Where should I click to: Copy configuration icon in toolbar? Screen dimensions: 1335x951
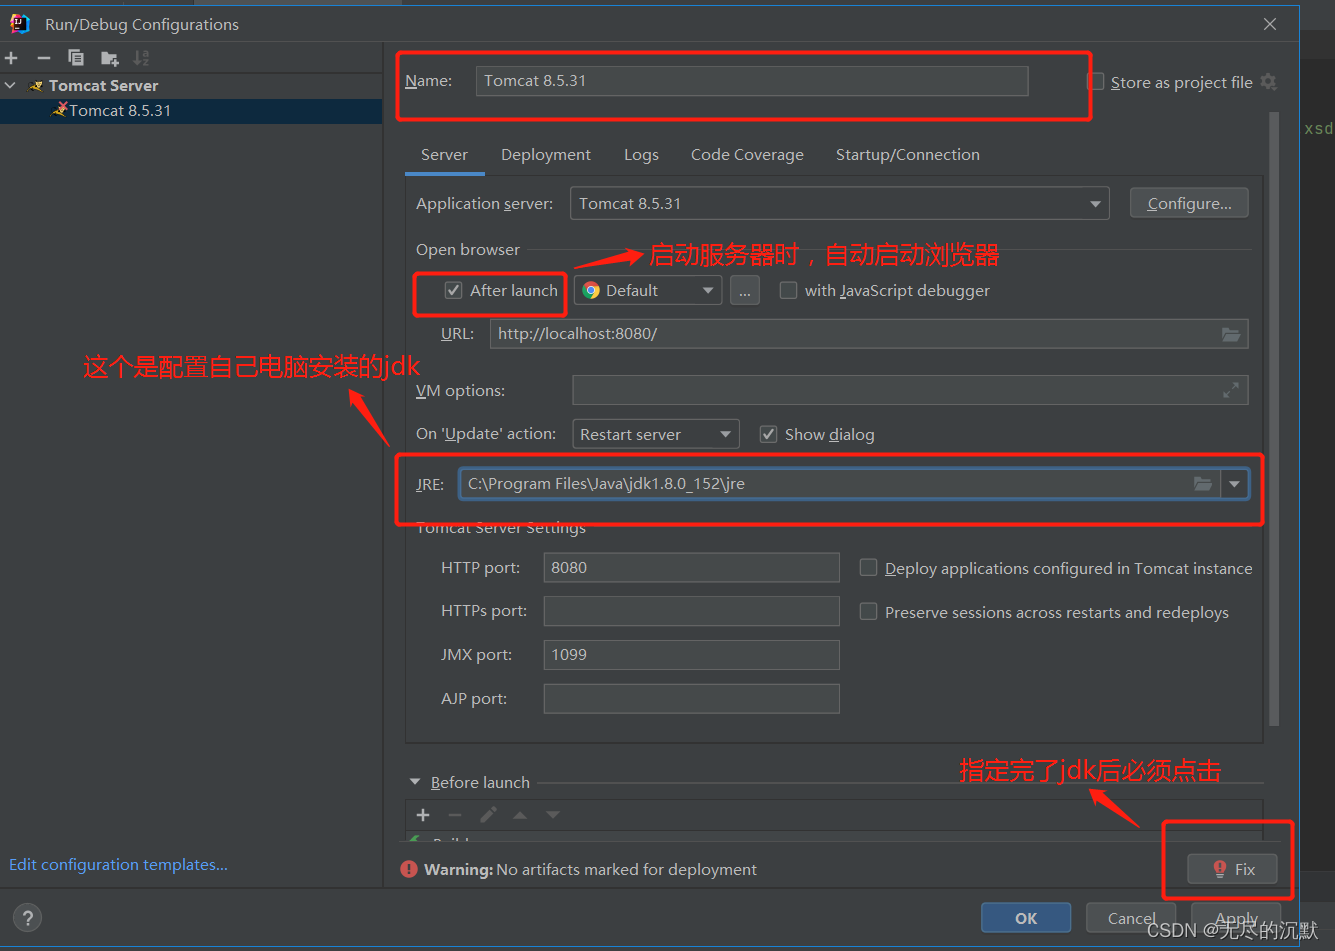(76, 58)
